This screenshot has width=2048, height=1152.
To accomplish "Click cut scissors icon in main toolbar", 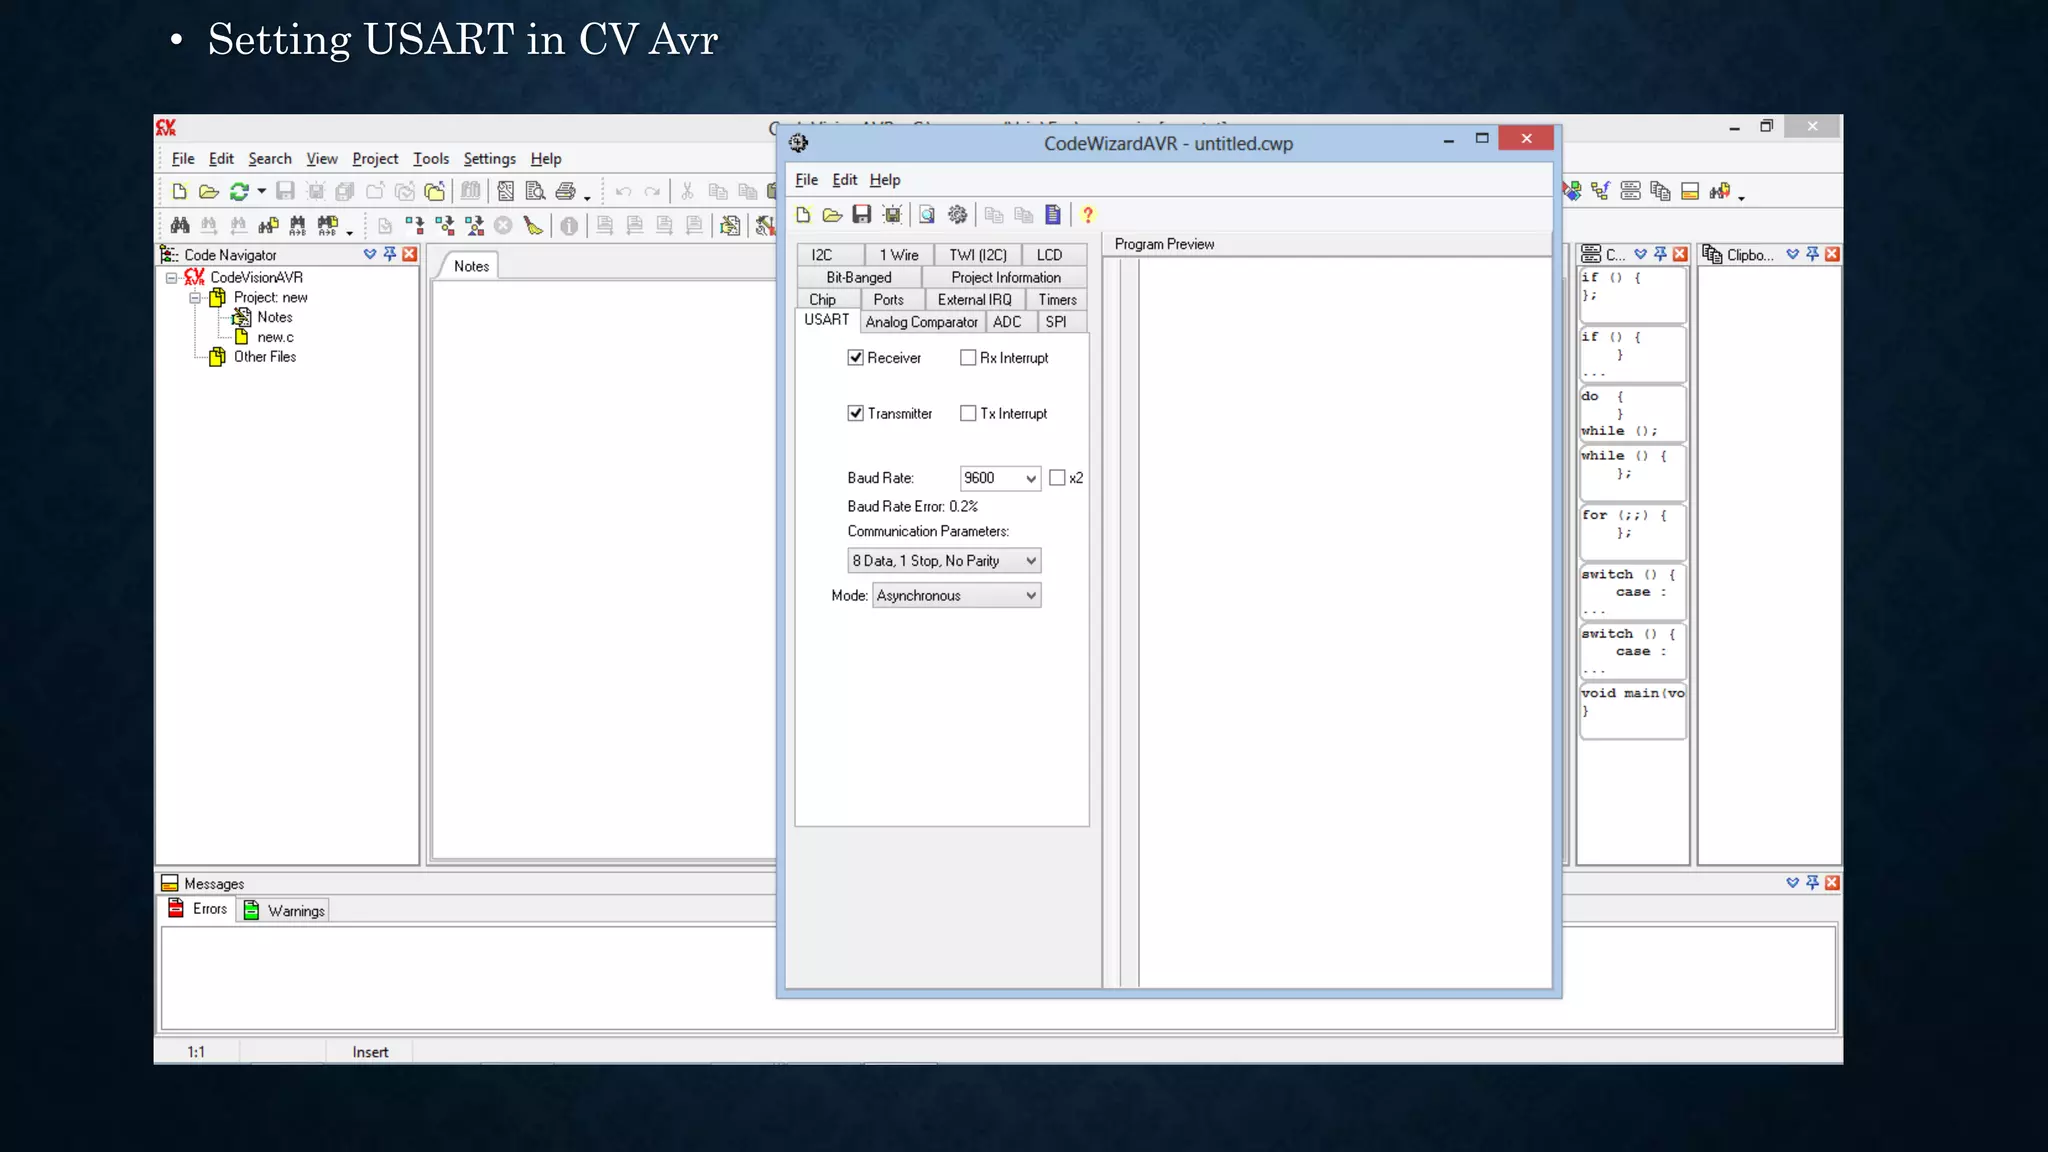I will pos(687,191).
